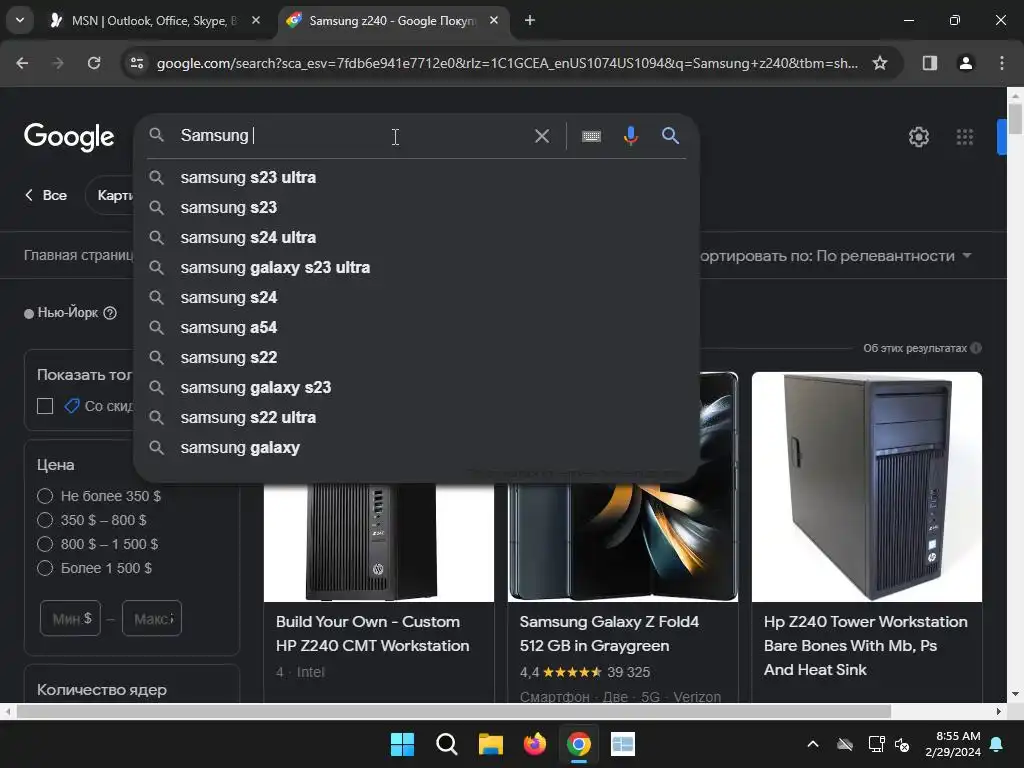This screenshot has width=1024, height=768.
Task: Choose suggestion samsung galaxy s23 ultra
Action: tap(416, 268)
